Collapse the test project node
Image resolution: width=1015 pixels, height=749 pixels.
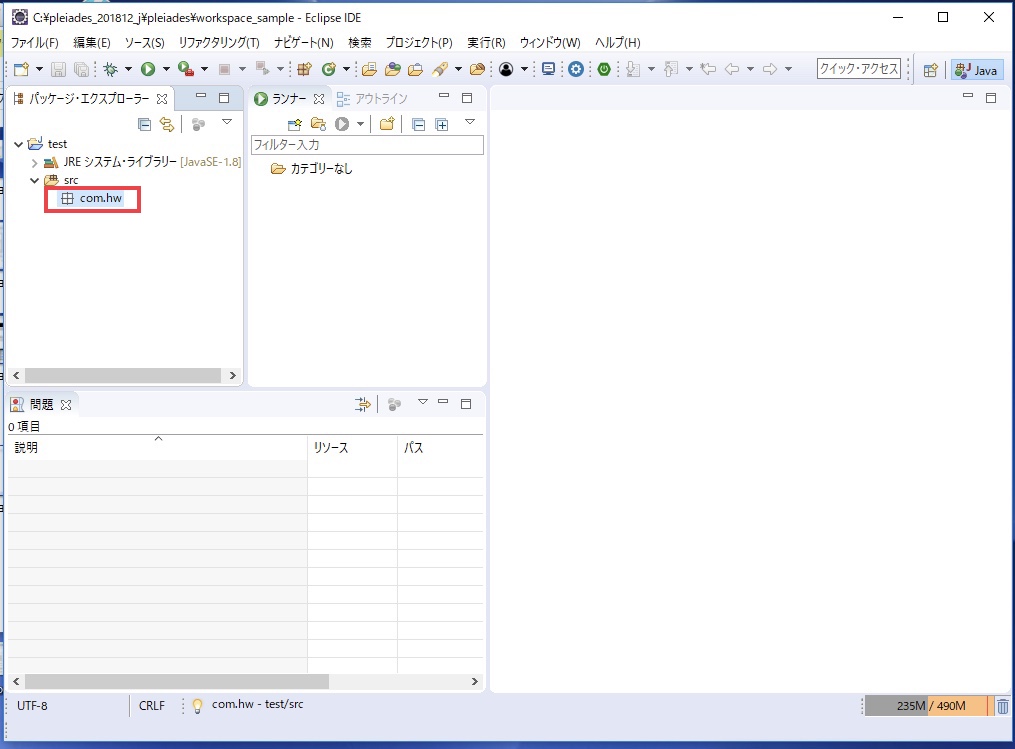coord(19,144)
